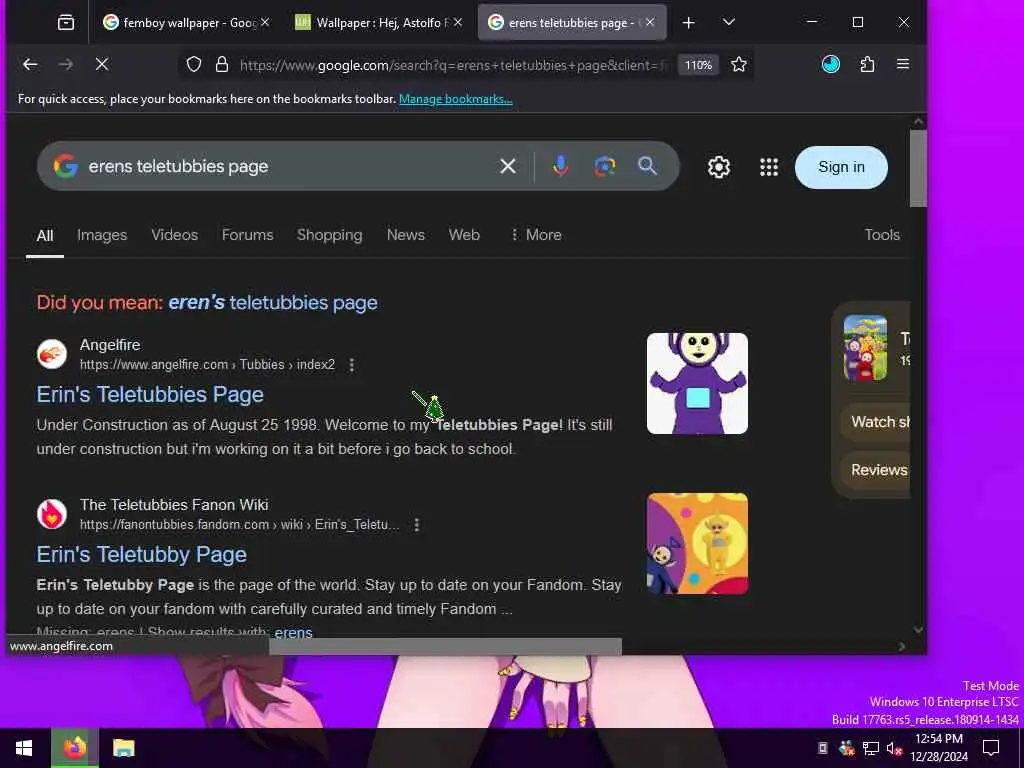Bookmark this page with star icon
Screen dimensions: 1024x768
click(739, 64)
